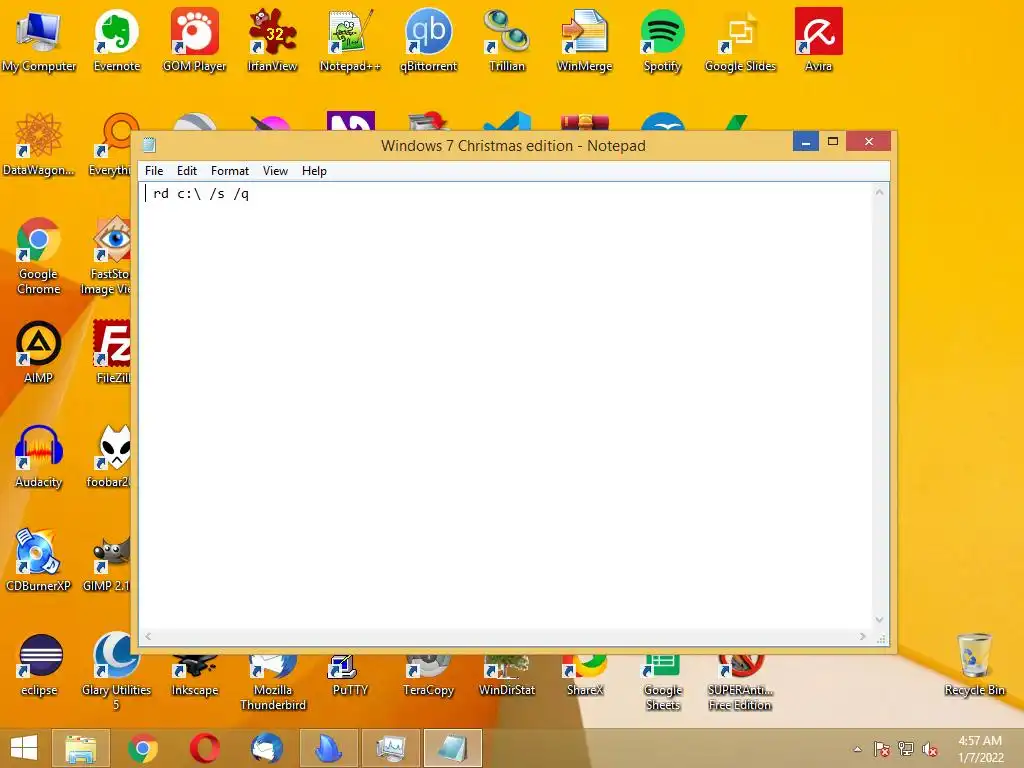Click the FileZilla desktop icon
This screenshot has width=1024, height=768.
coord(112,352)
